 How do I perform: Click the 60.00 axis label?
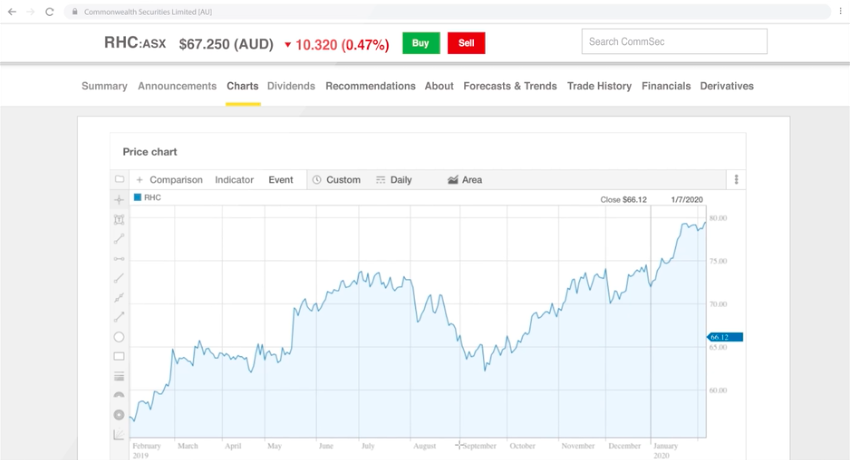pos(718,390)
